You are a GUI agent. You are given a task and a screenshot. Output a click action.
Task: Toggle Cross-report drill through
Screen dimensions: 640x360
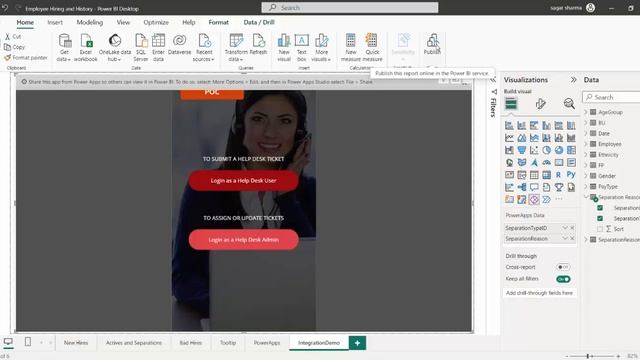coord(563,267)
